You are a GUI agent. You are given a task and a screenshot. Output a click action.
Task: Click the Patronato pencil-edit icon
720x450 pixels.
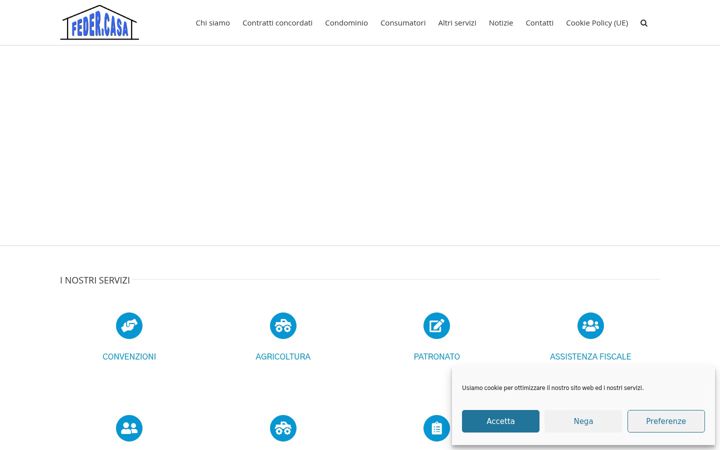pos(437,326)
